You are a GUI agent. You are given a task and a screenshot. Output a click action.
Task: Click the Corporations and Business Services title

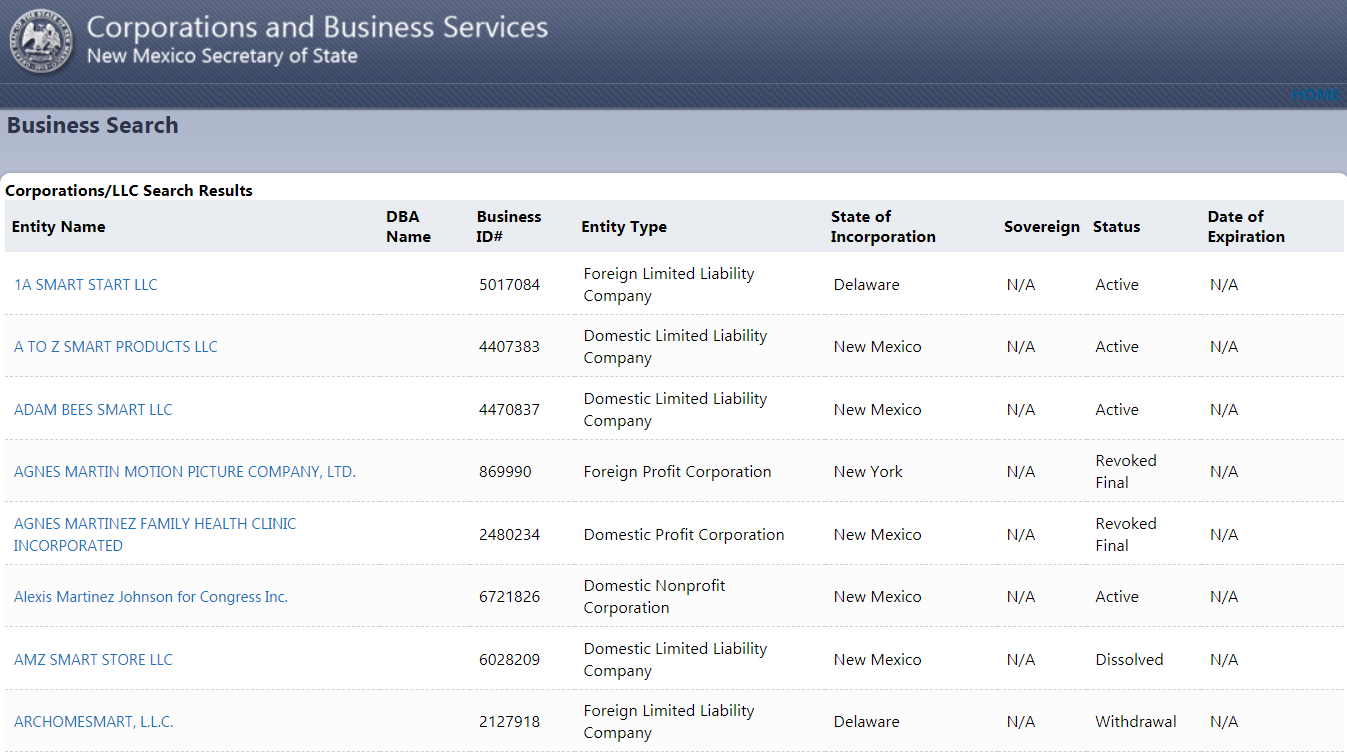pos(317,27)
